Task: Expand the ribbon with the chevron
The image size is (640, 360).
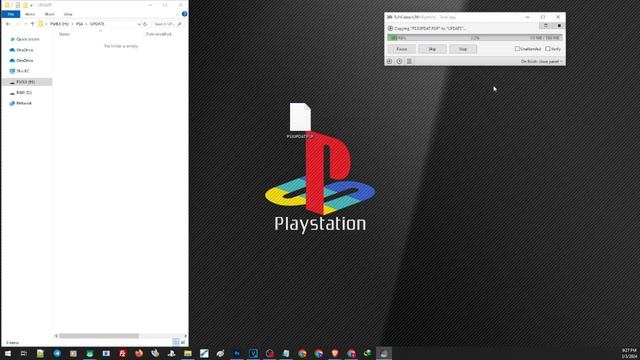Action: (x=178, y=14)
